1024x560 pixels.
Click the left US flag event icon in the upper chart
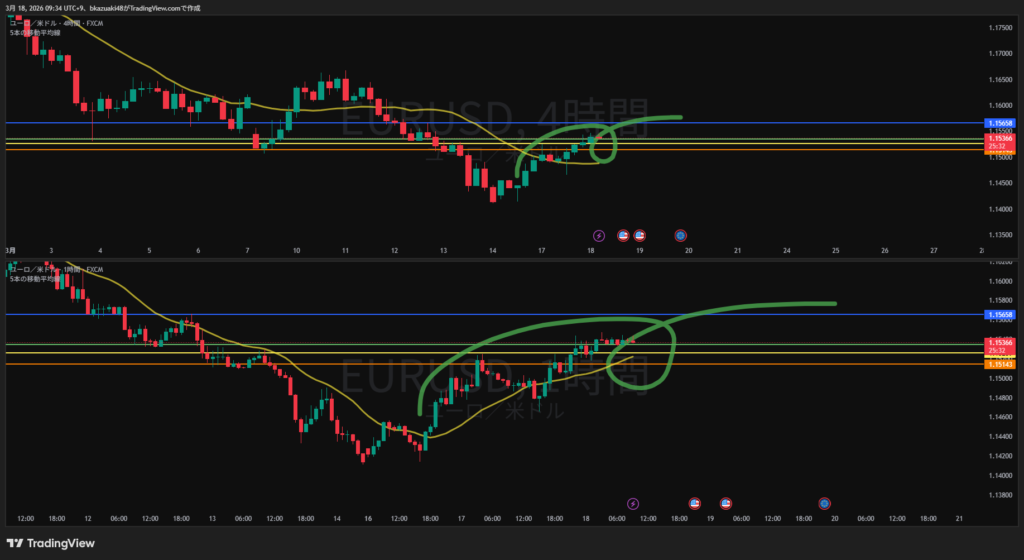623,235
